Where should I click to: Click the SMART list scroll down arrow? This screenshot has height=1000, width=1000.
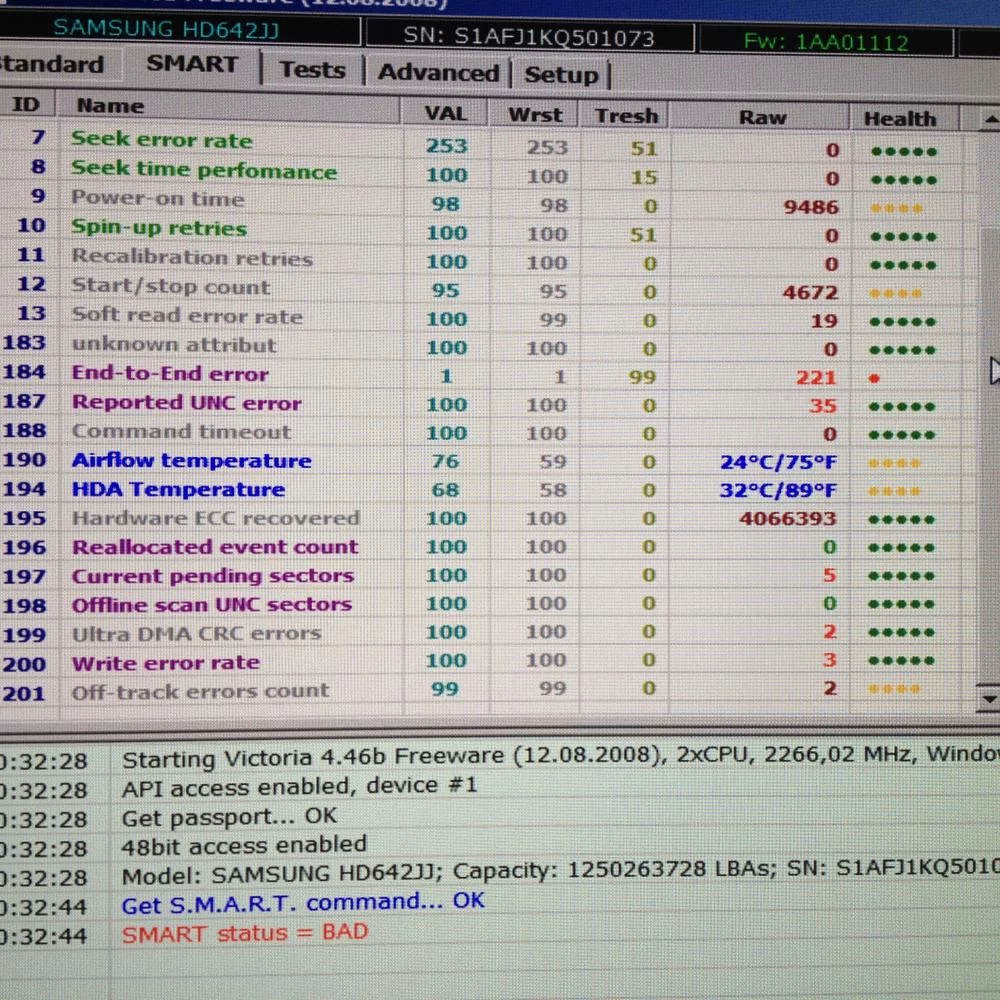(989, 698)
